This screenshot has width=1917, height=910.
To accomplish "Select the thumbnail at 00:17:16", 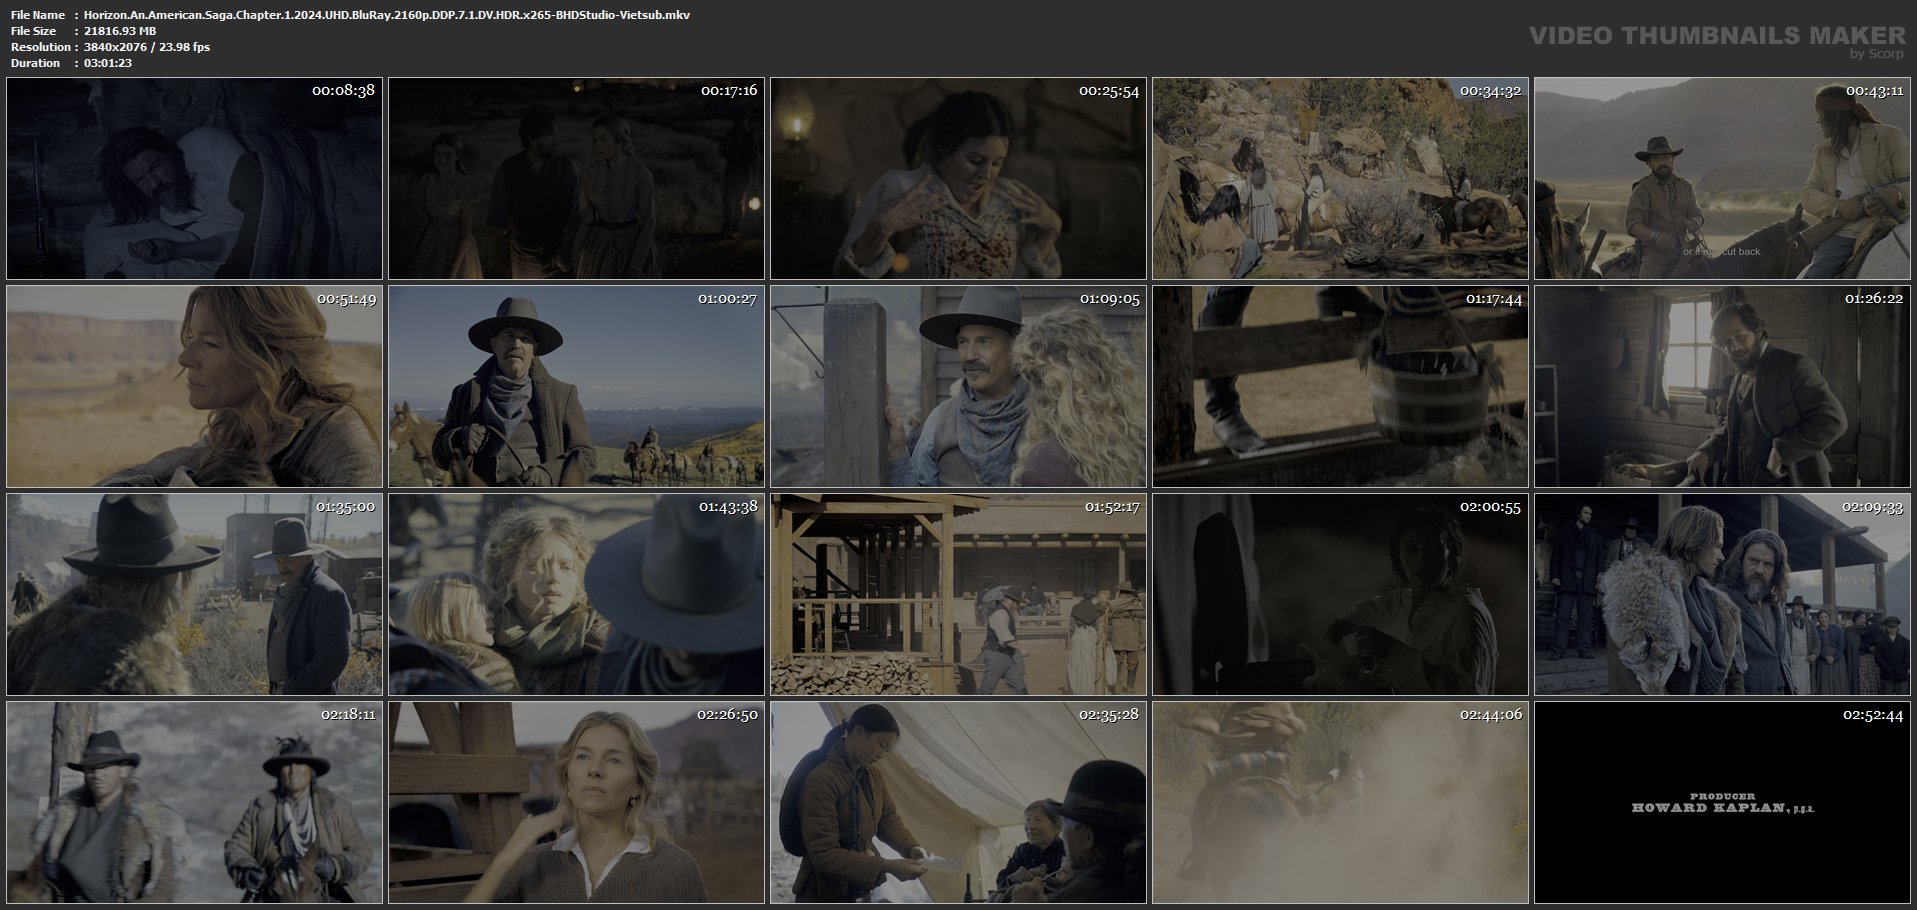I will coord(576,178).
